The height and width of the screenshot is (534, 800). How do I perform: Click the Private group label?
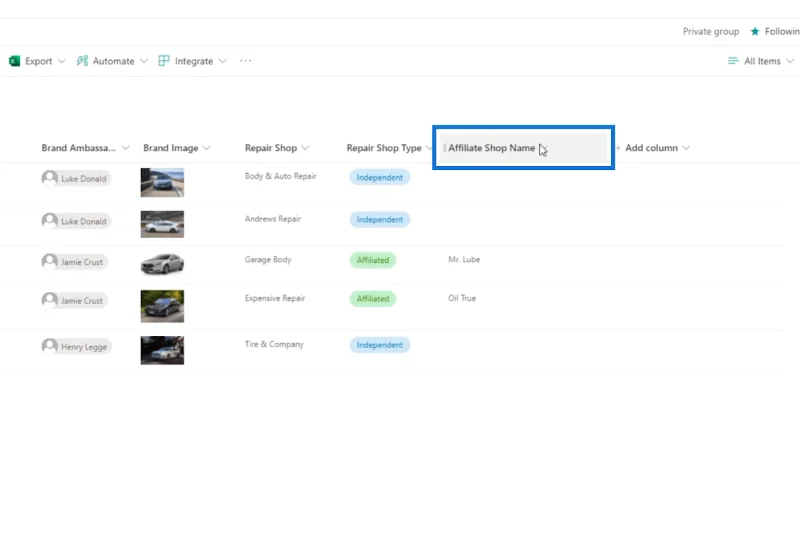pos(711,32)
